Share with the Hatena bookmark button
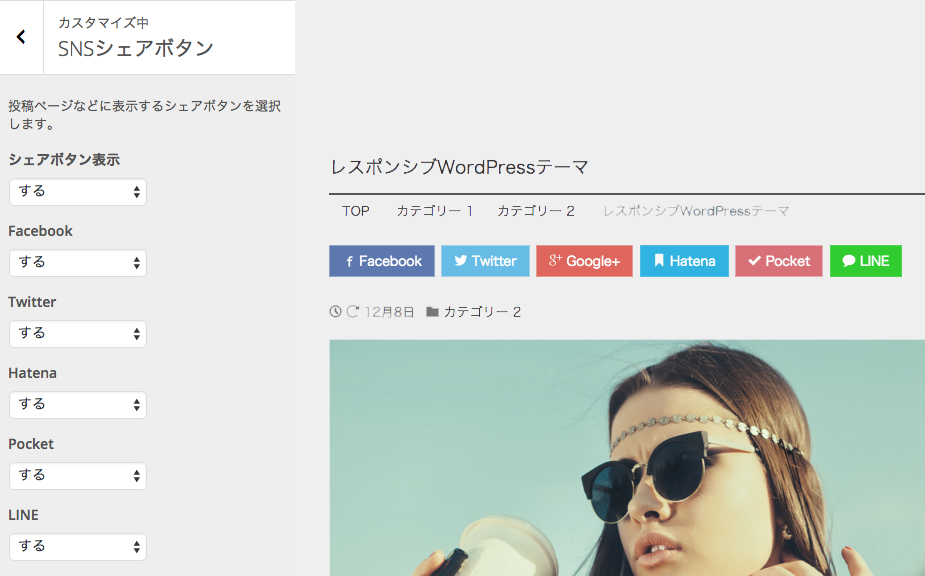 click(x=684, y=261)
